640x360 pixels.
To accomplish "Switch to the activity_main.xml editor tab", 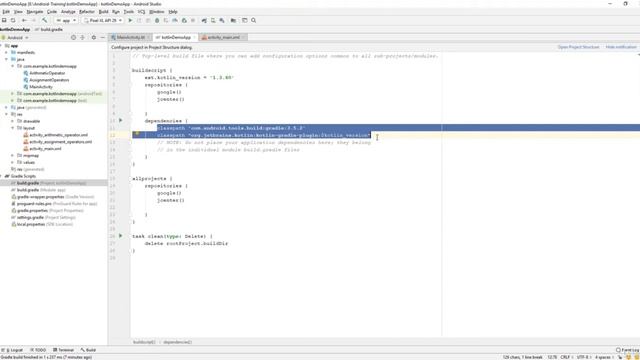I will point(223,38).
